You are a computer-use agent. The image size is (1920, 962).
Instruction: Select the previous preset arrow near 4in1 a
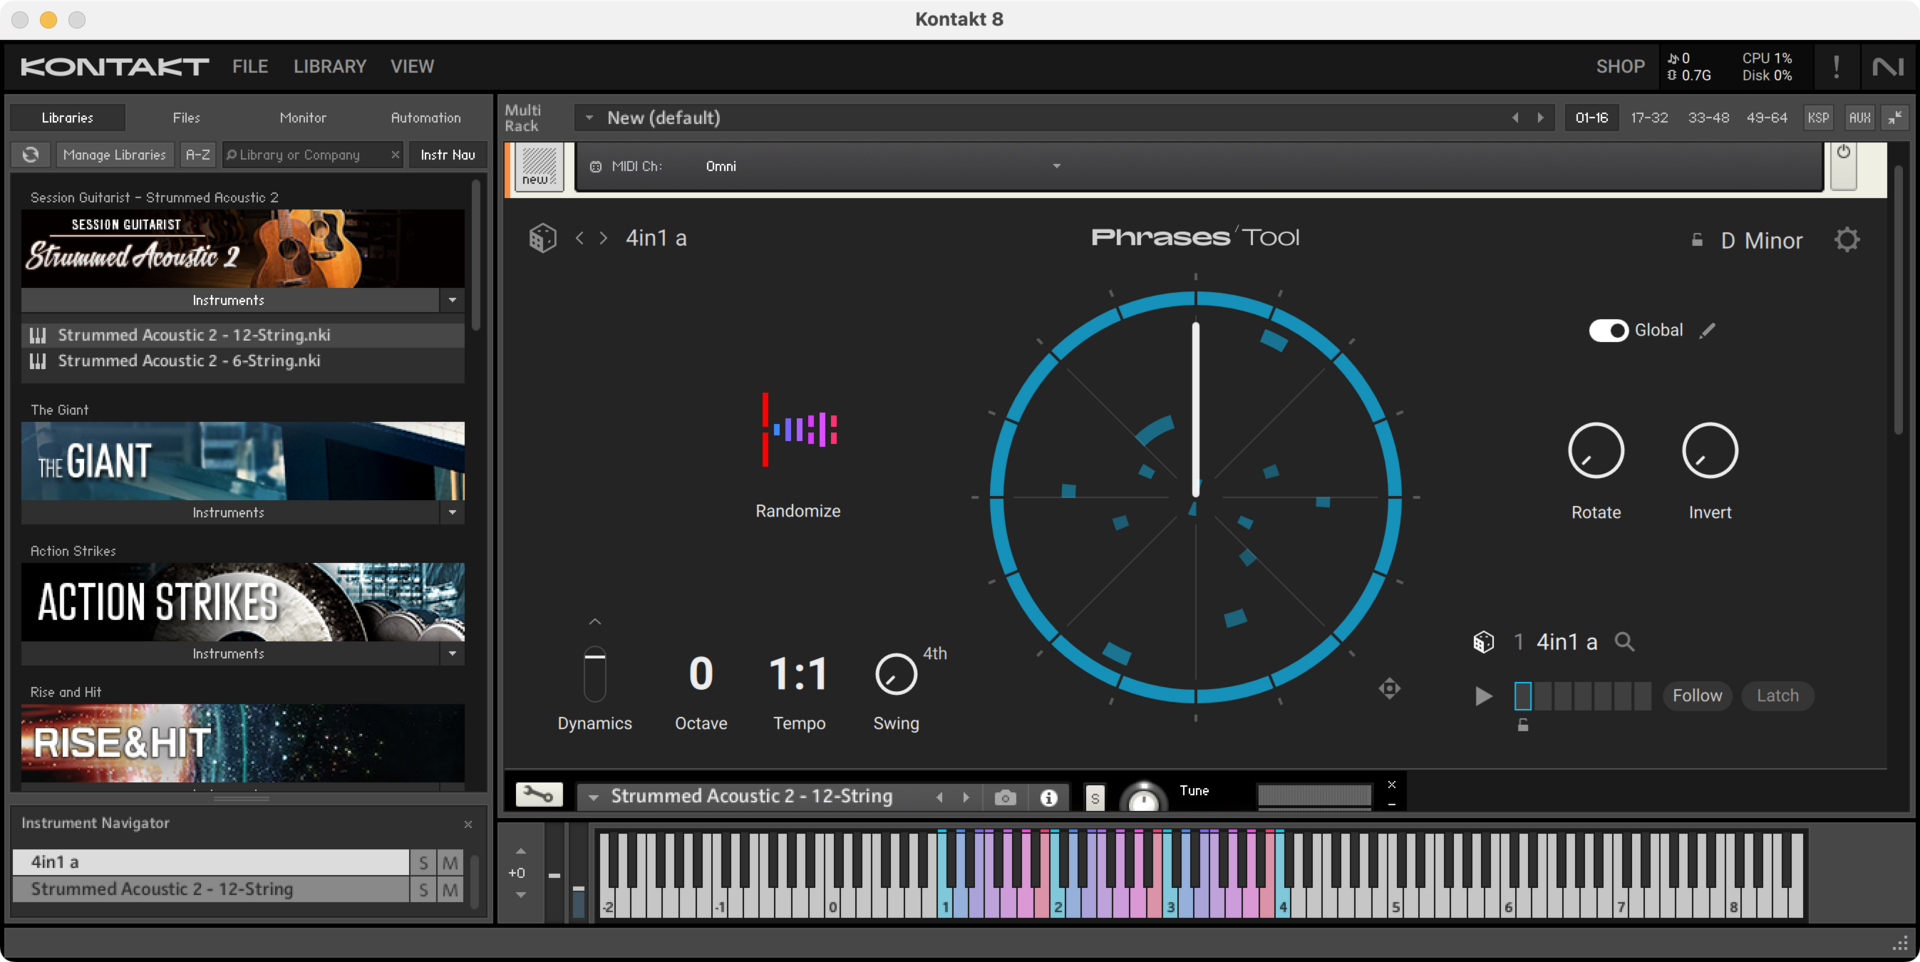[580, 238]
